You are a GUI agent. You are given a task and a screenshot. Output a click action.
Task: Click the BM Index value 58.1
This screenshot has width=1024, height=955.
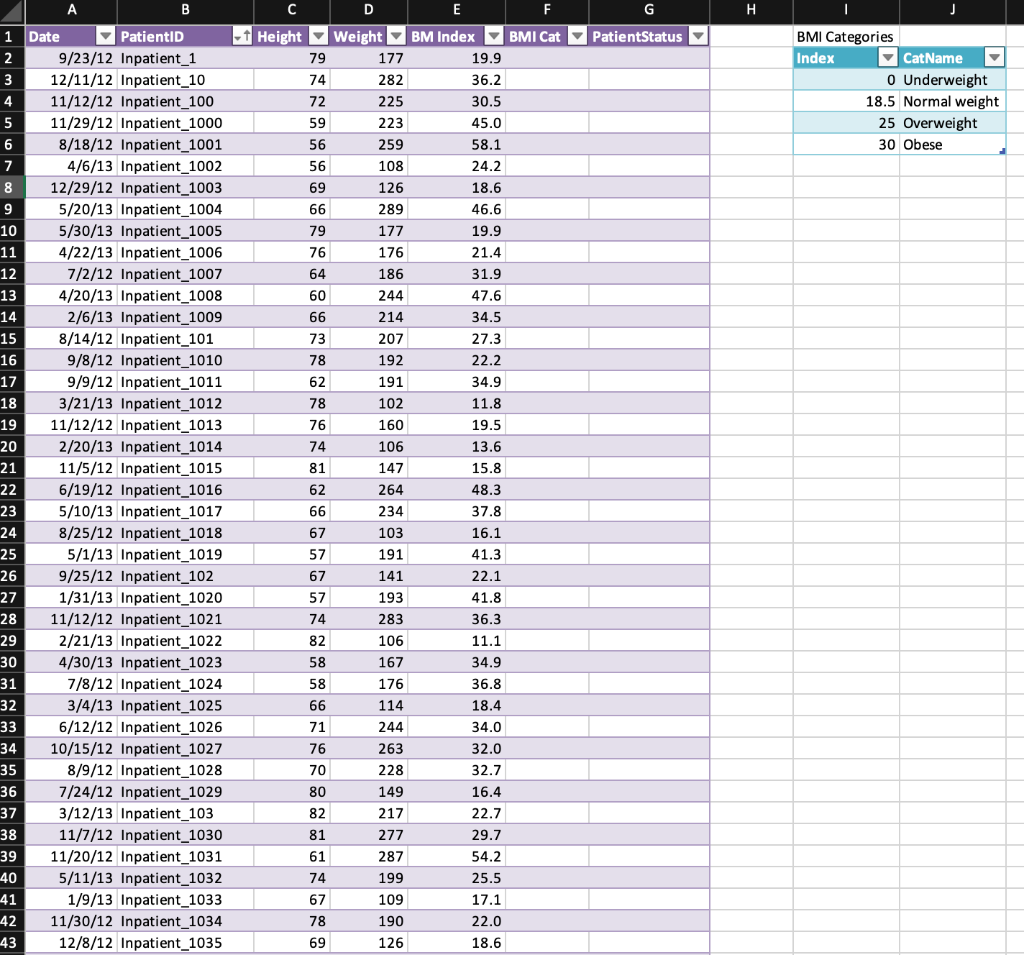(x=456, y=144)
